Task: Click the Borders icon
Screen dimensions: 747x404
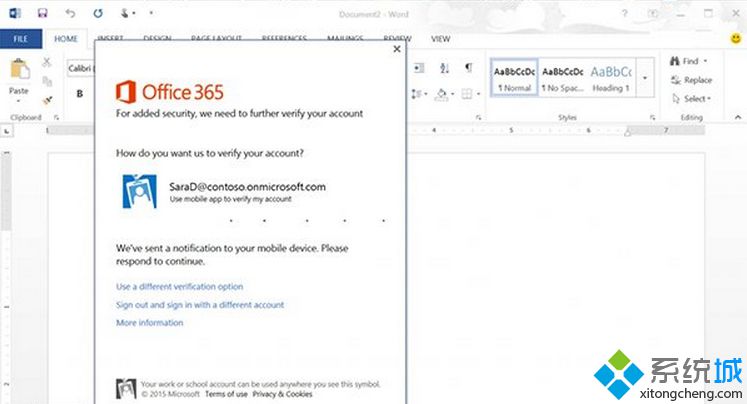Action: click(467, 94)
